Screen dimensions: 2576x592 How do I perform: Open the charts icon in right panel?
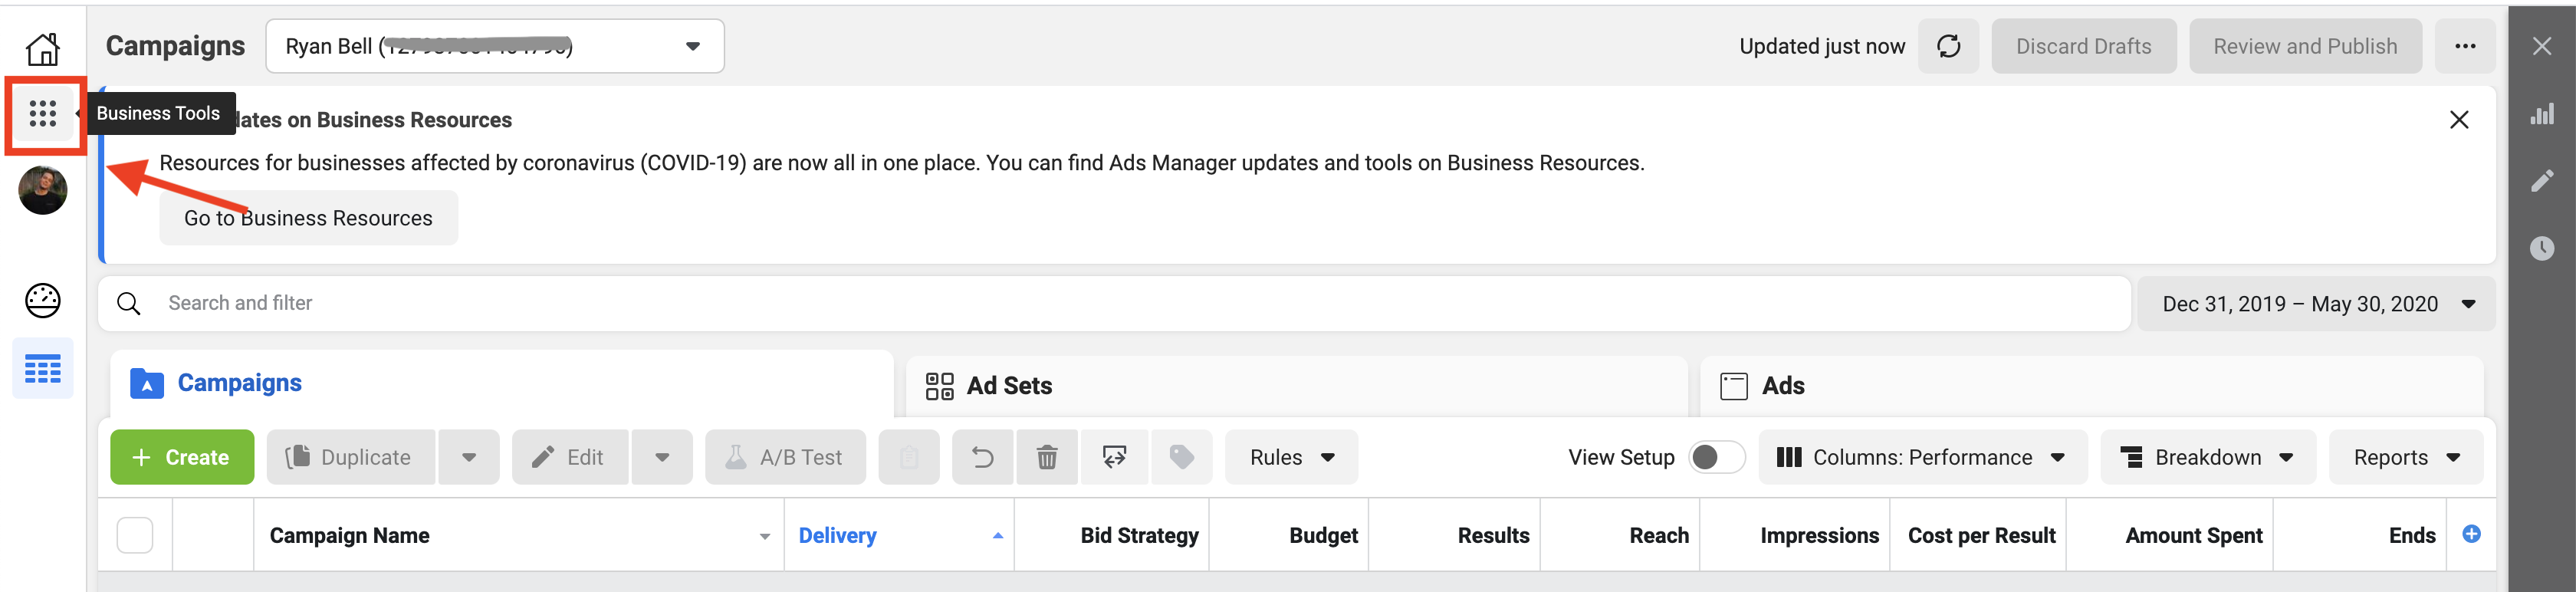coord(2542,114)
